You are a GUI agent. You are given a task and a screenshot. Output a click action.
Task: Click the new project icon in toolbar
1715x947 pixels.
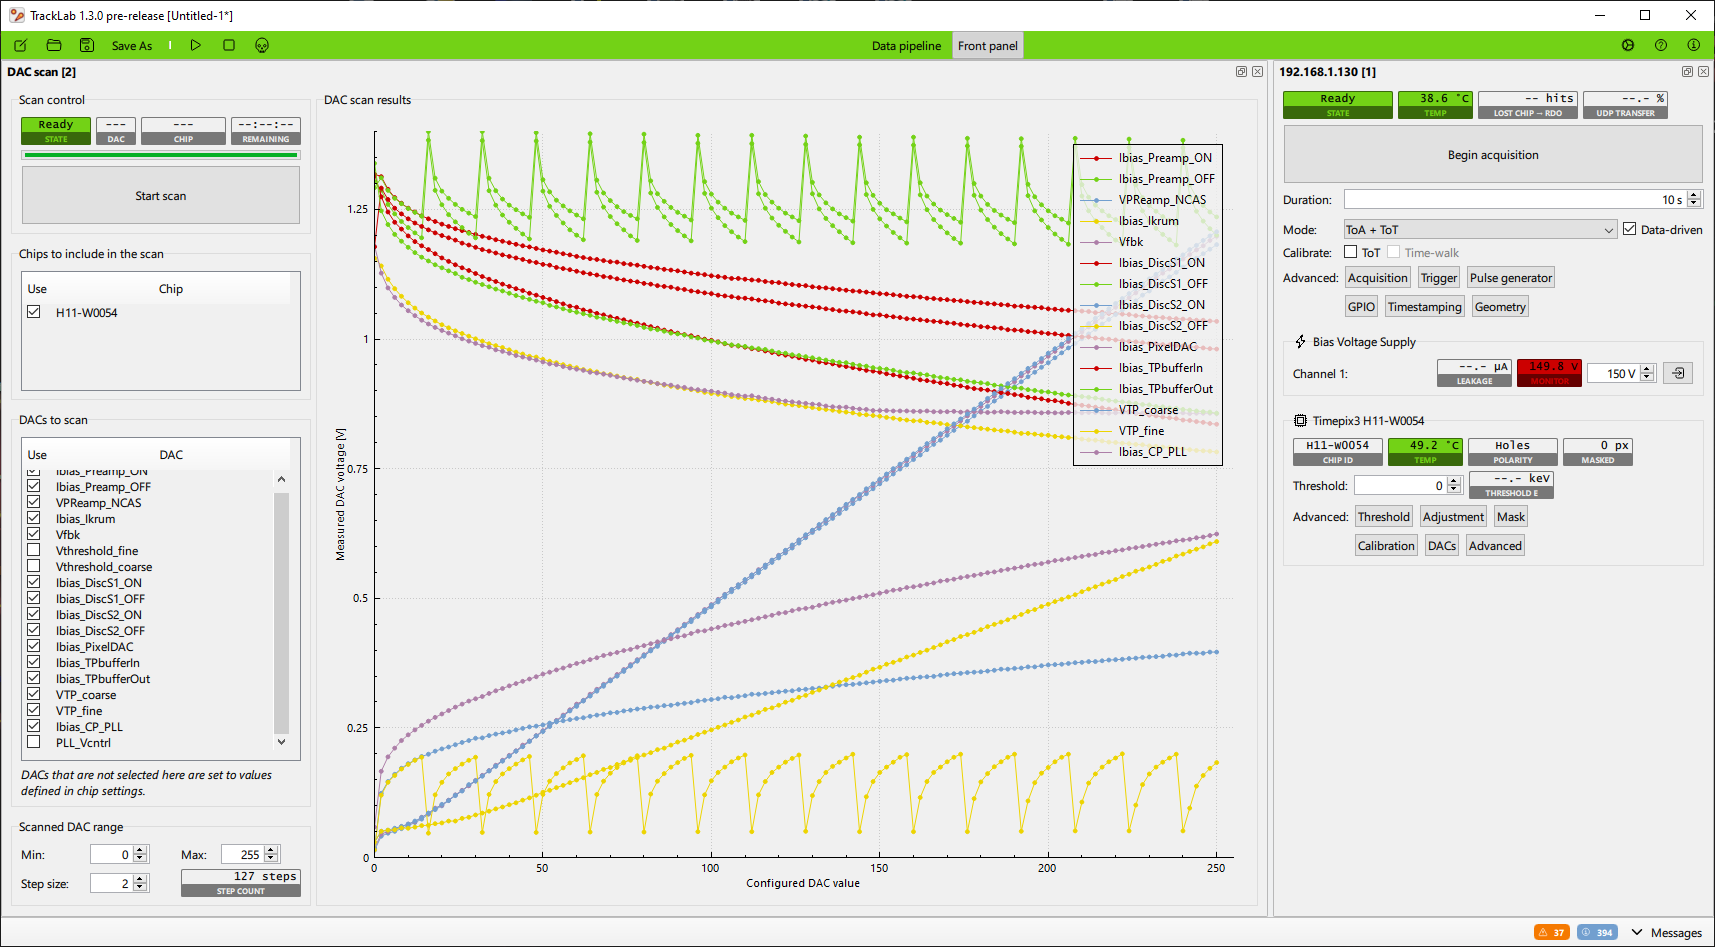point(21,45)
